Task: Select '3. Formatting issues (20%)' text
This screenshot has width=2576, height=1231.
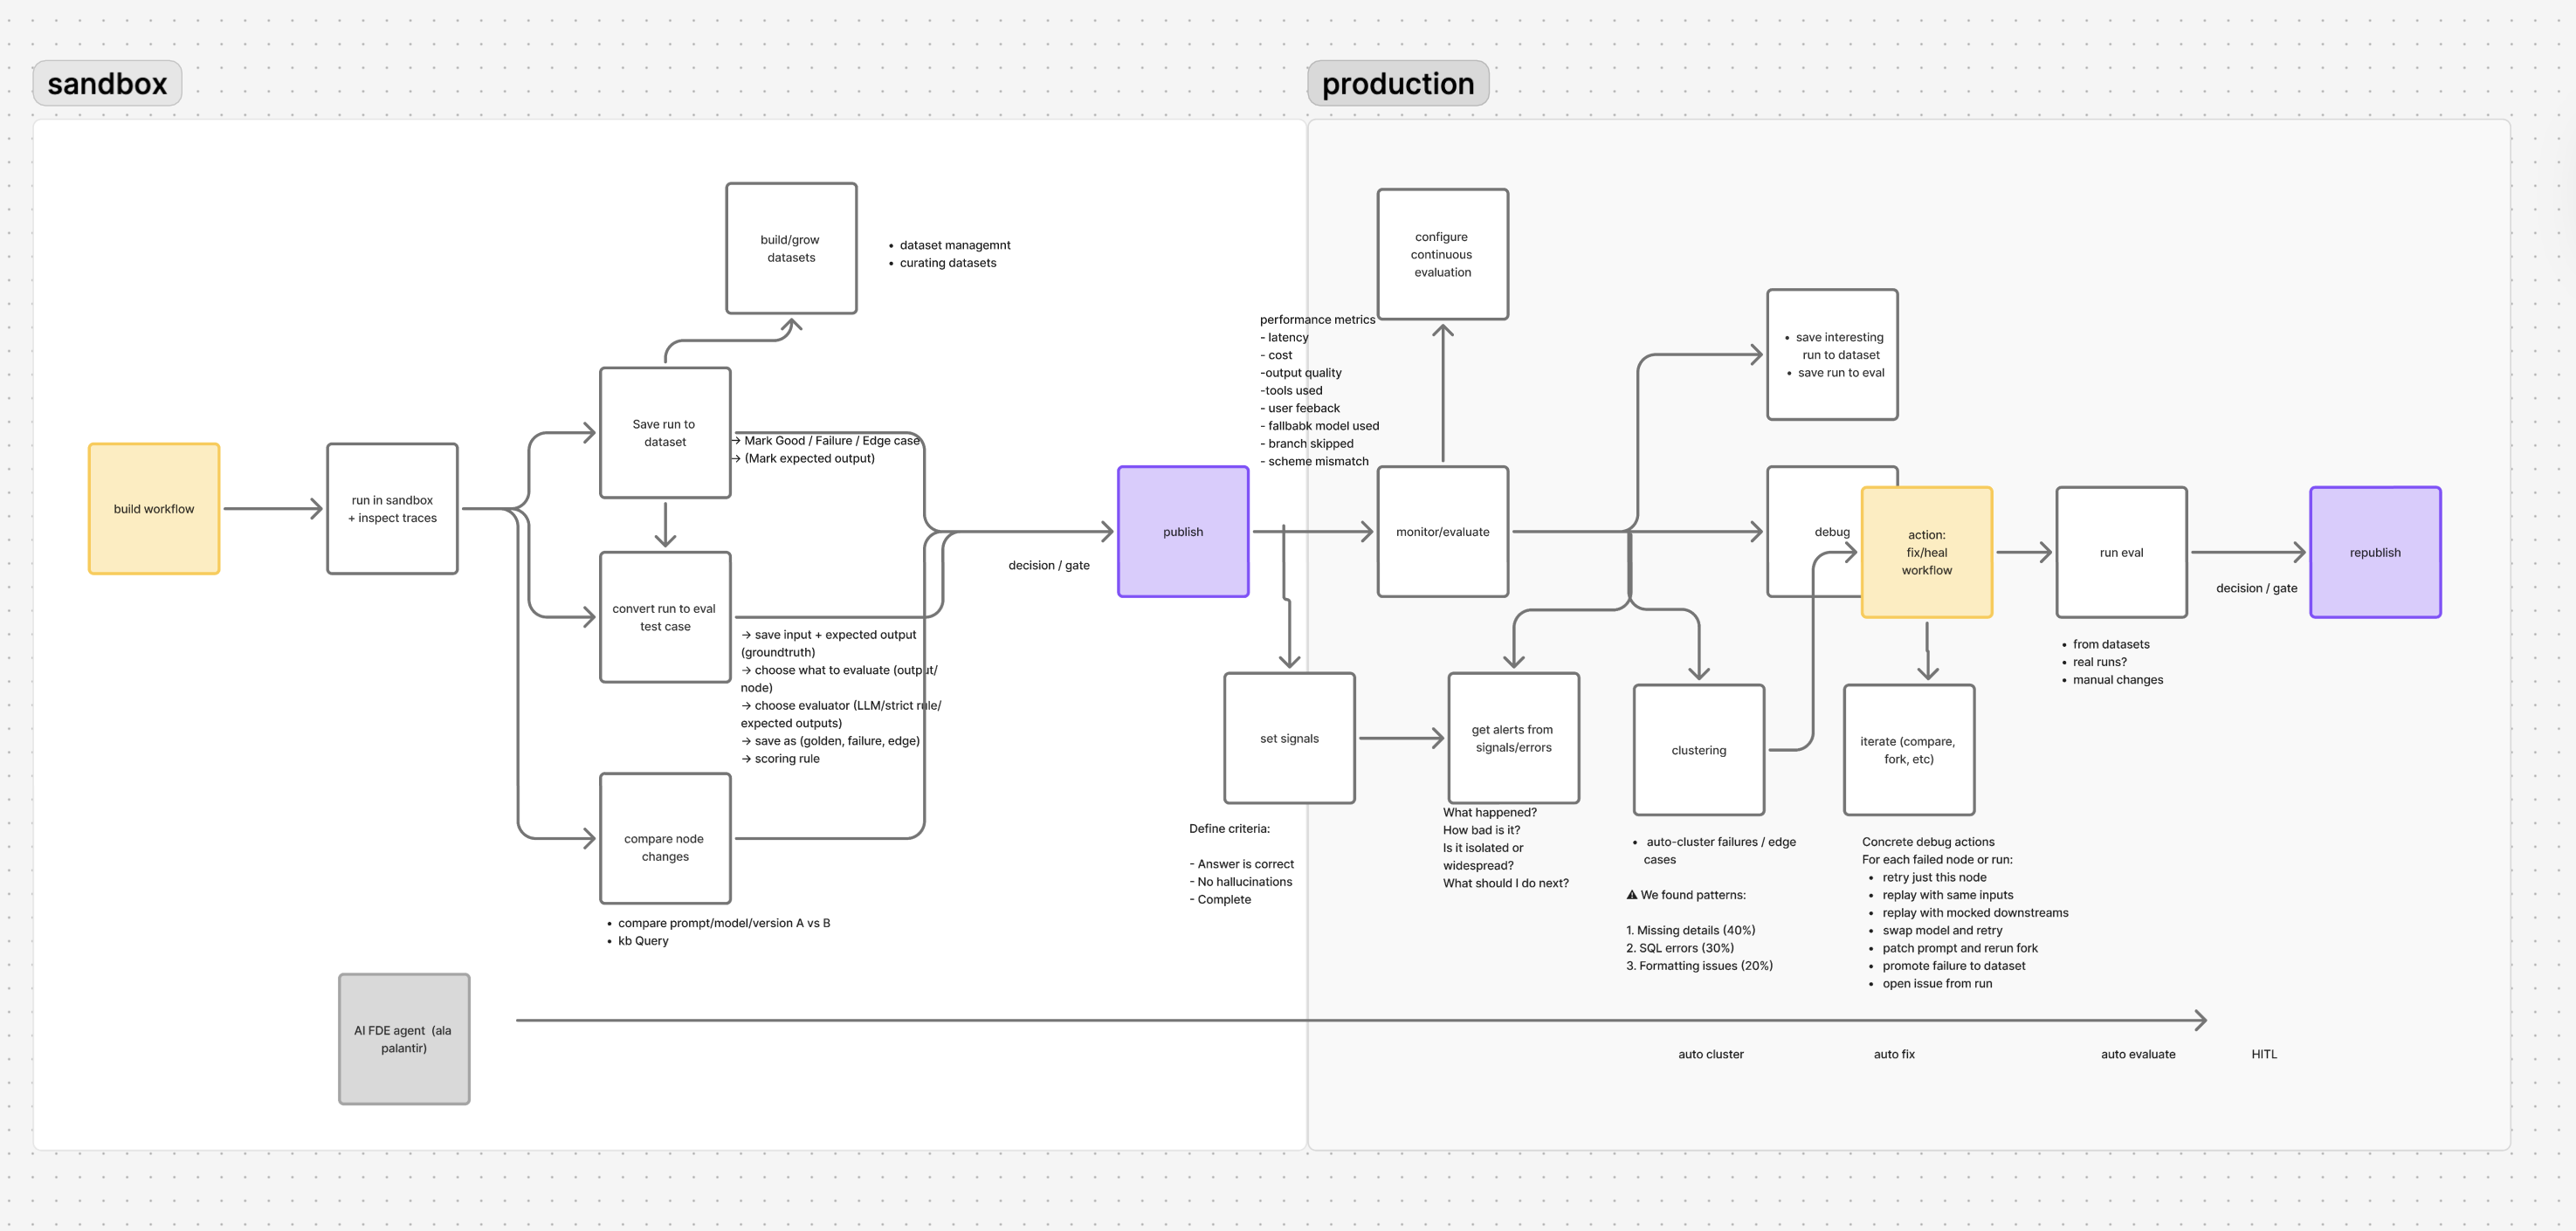Action: (x=1699, y=966)
